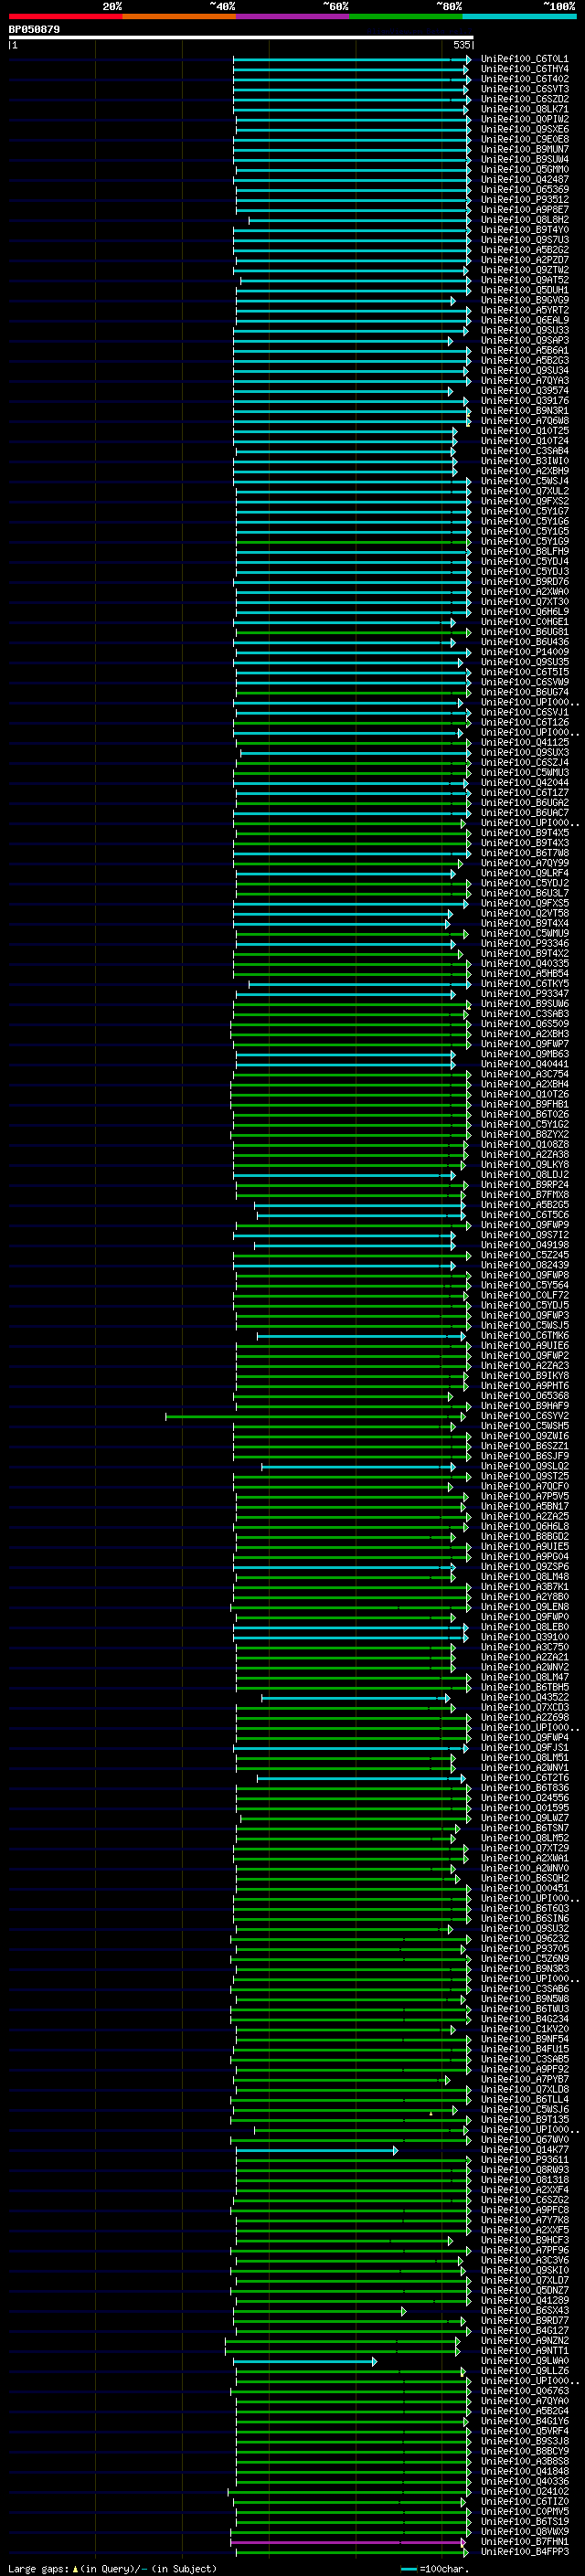Click the ~100% label in the legend
Viewport: 585px width, 2576px height.
[x=559, y=6]
